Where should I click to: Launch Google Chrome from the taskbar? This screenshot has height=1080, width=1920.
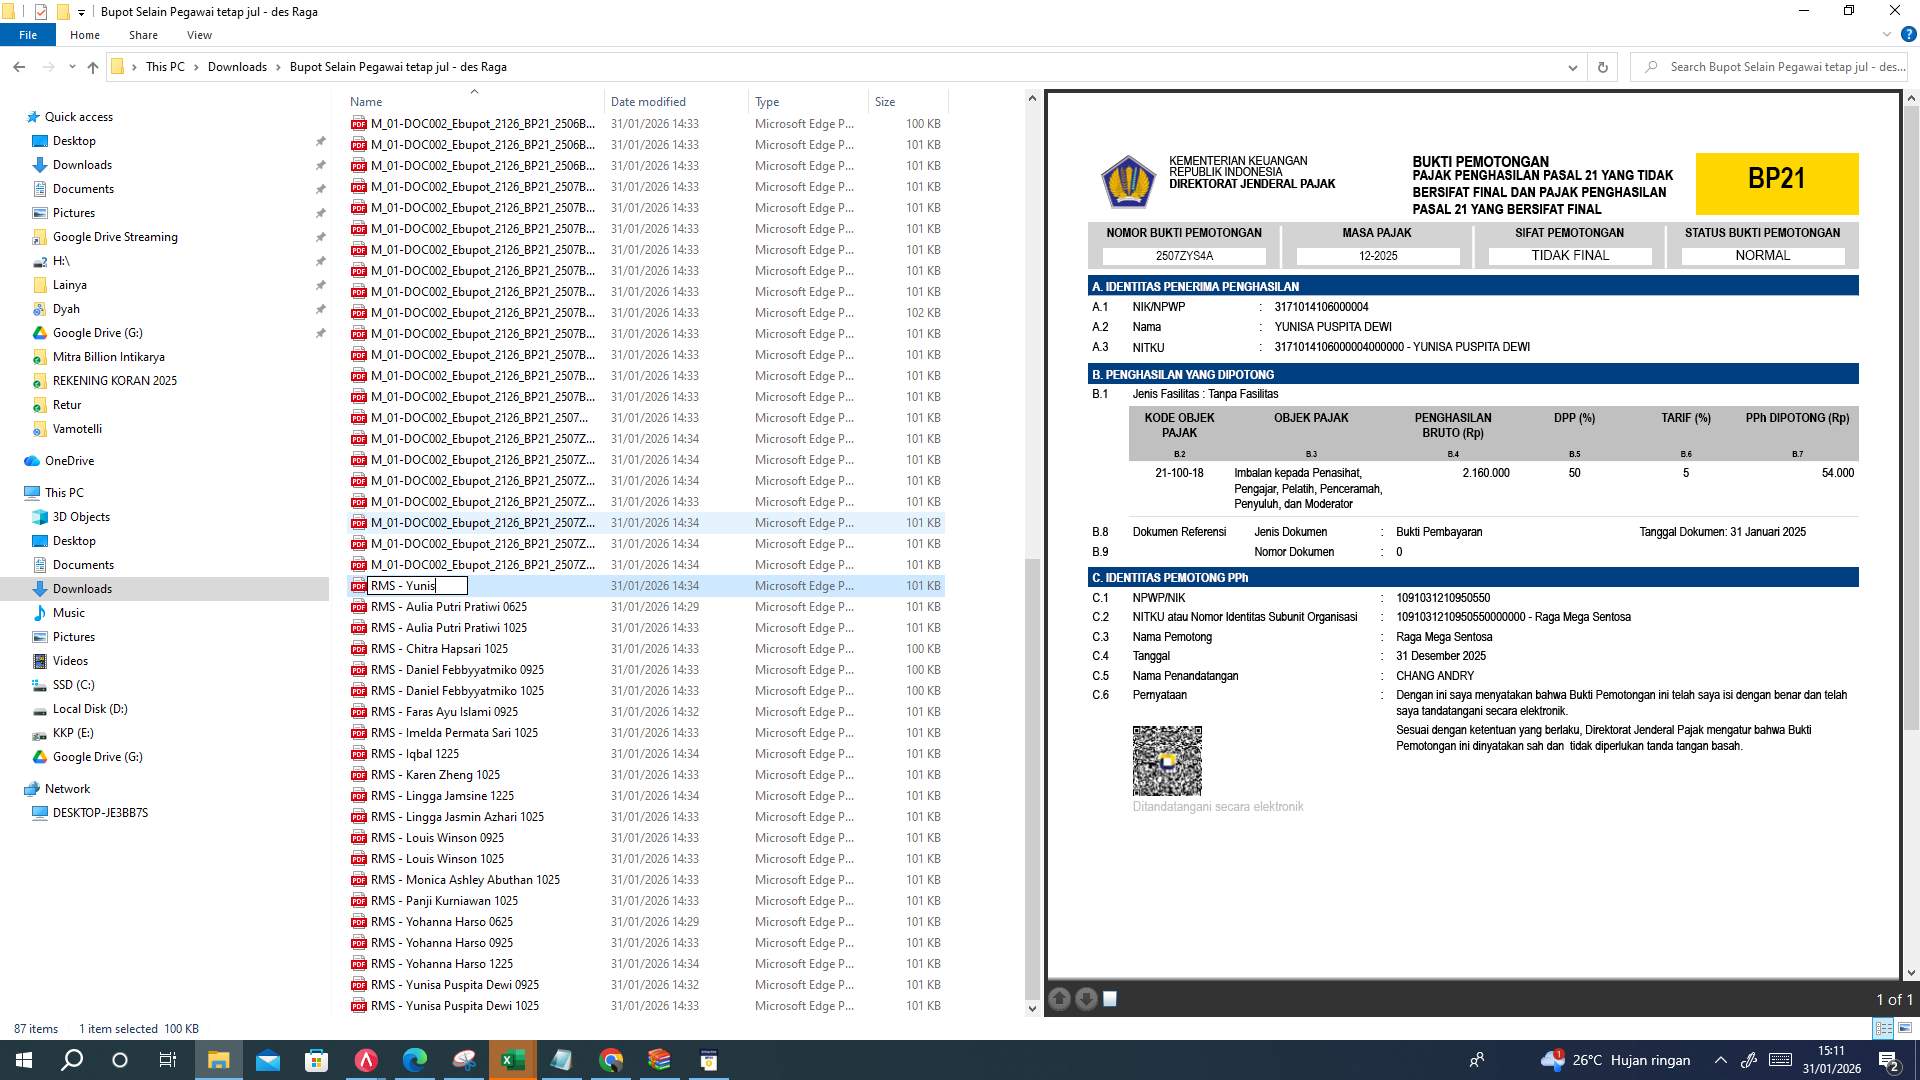tap(610, 1059)
